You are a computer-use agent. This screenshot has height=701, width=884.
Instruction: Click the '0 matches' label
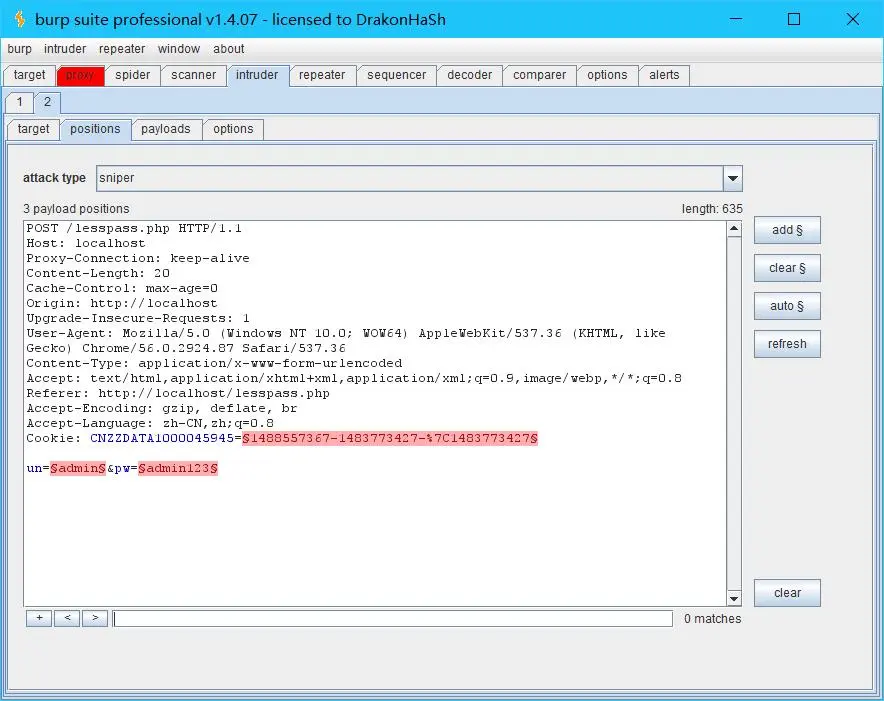click(x=713, y=619)
